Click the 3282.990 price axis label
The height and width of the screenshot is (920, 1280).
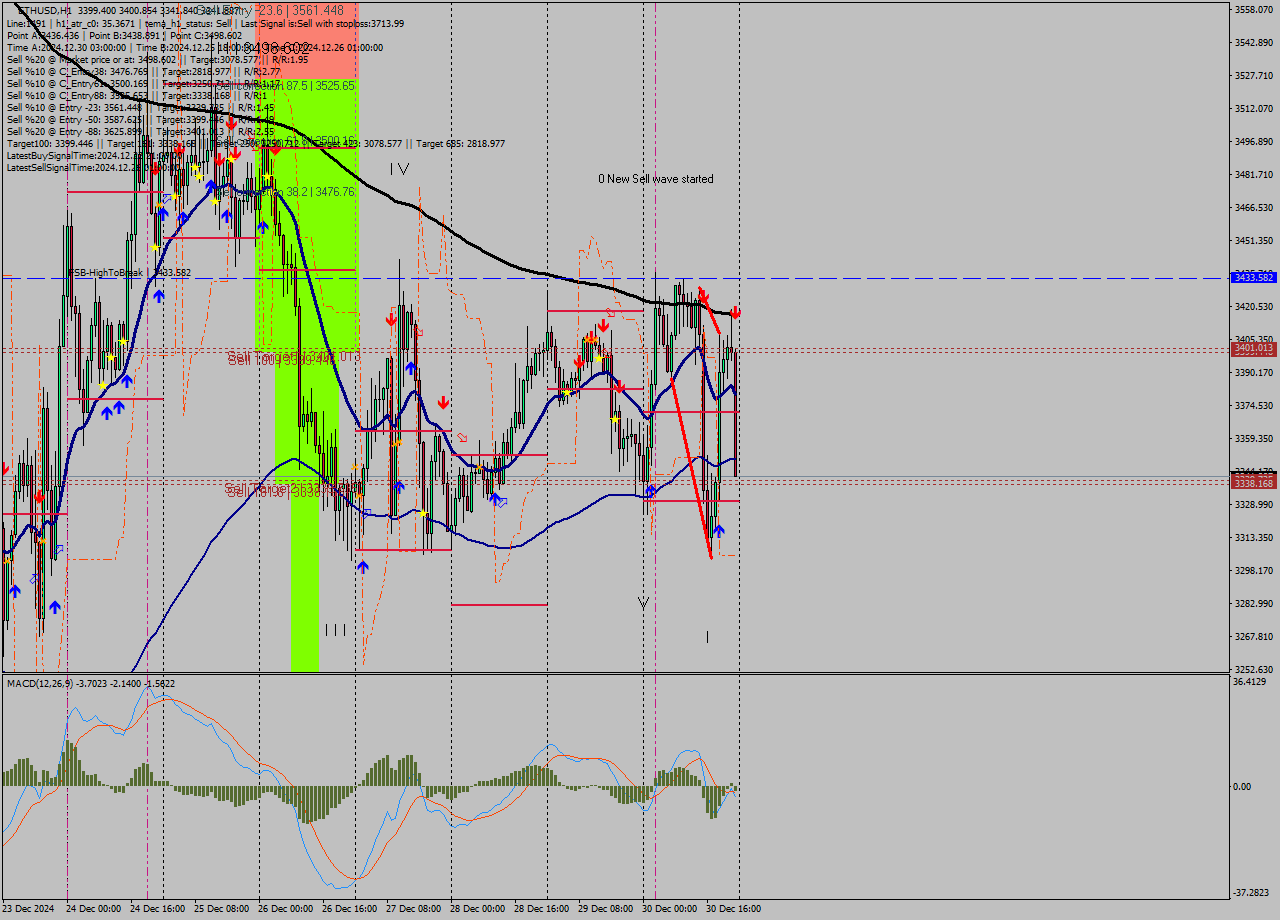click(x=1253, y=603)
